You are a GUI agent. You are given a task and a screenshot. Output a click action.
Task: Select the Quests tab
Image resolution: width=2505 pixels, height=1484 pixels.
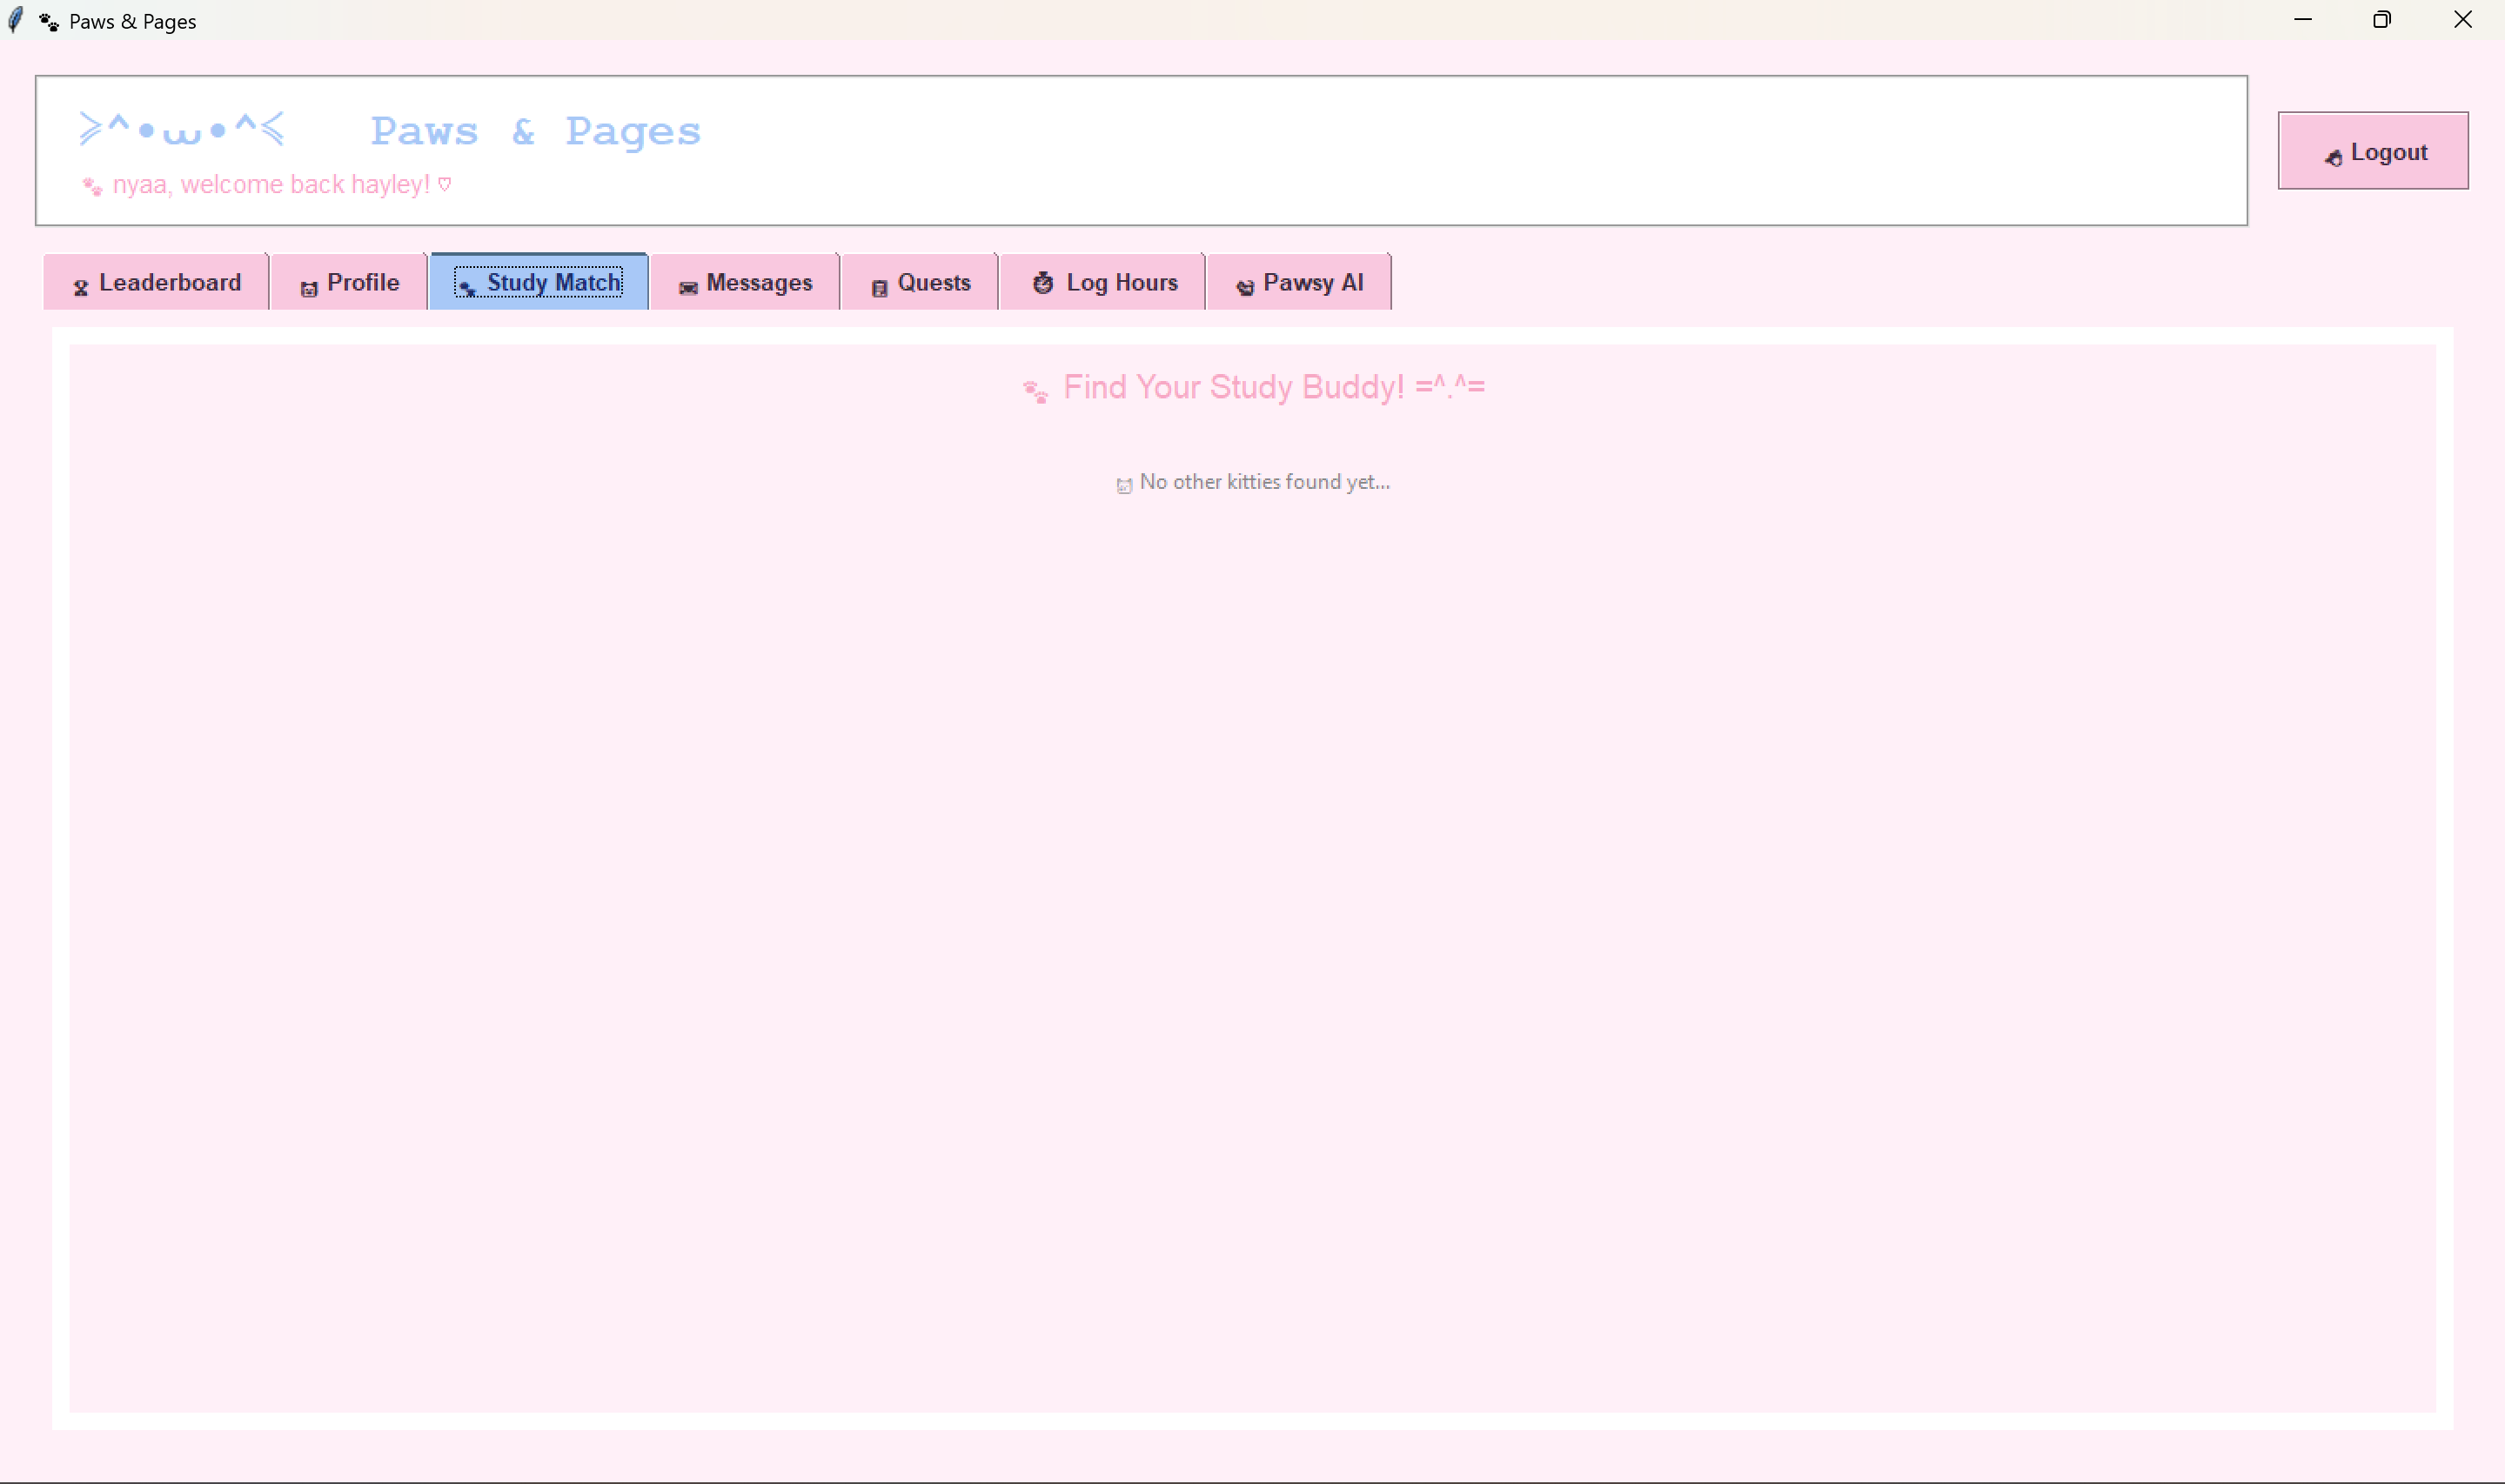(x=920, y=283)
